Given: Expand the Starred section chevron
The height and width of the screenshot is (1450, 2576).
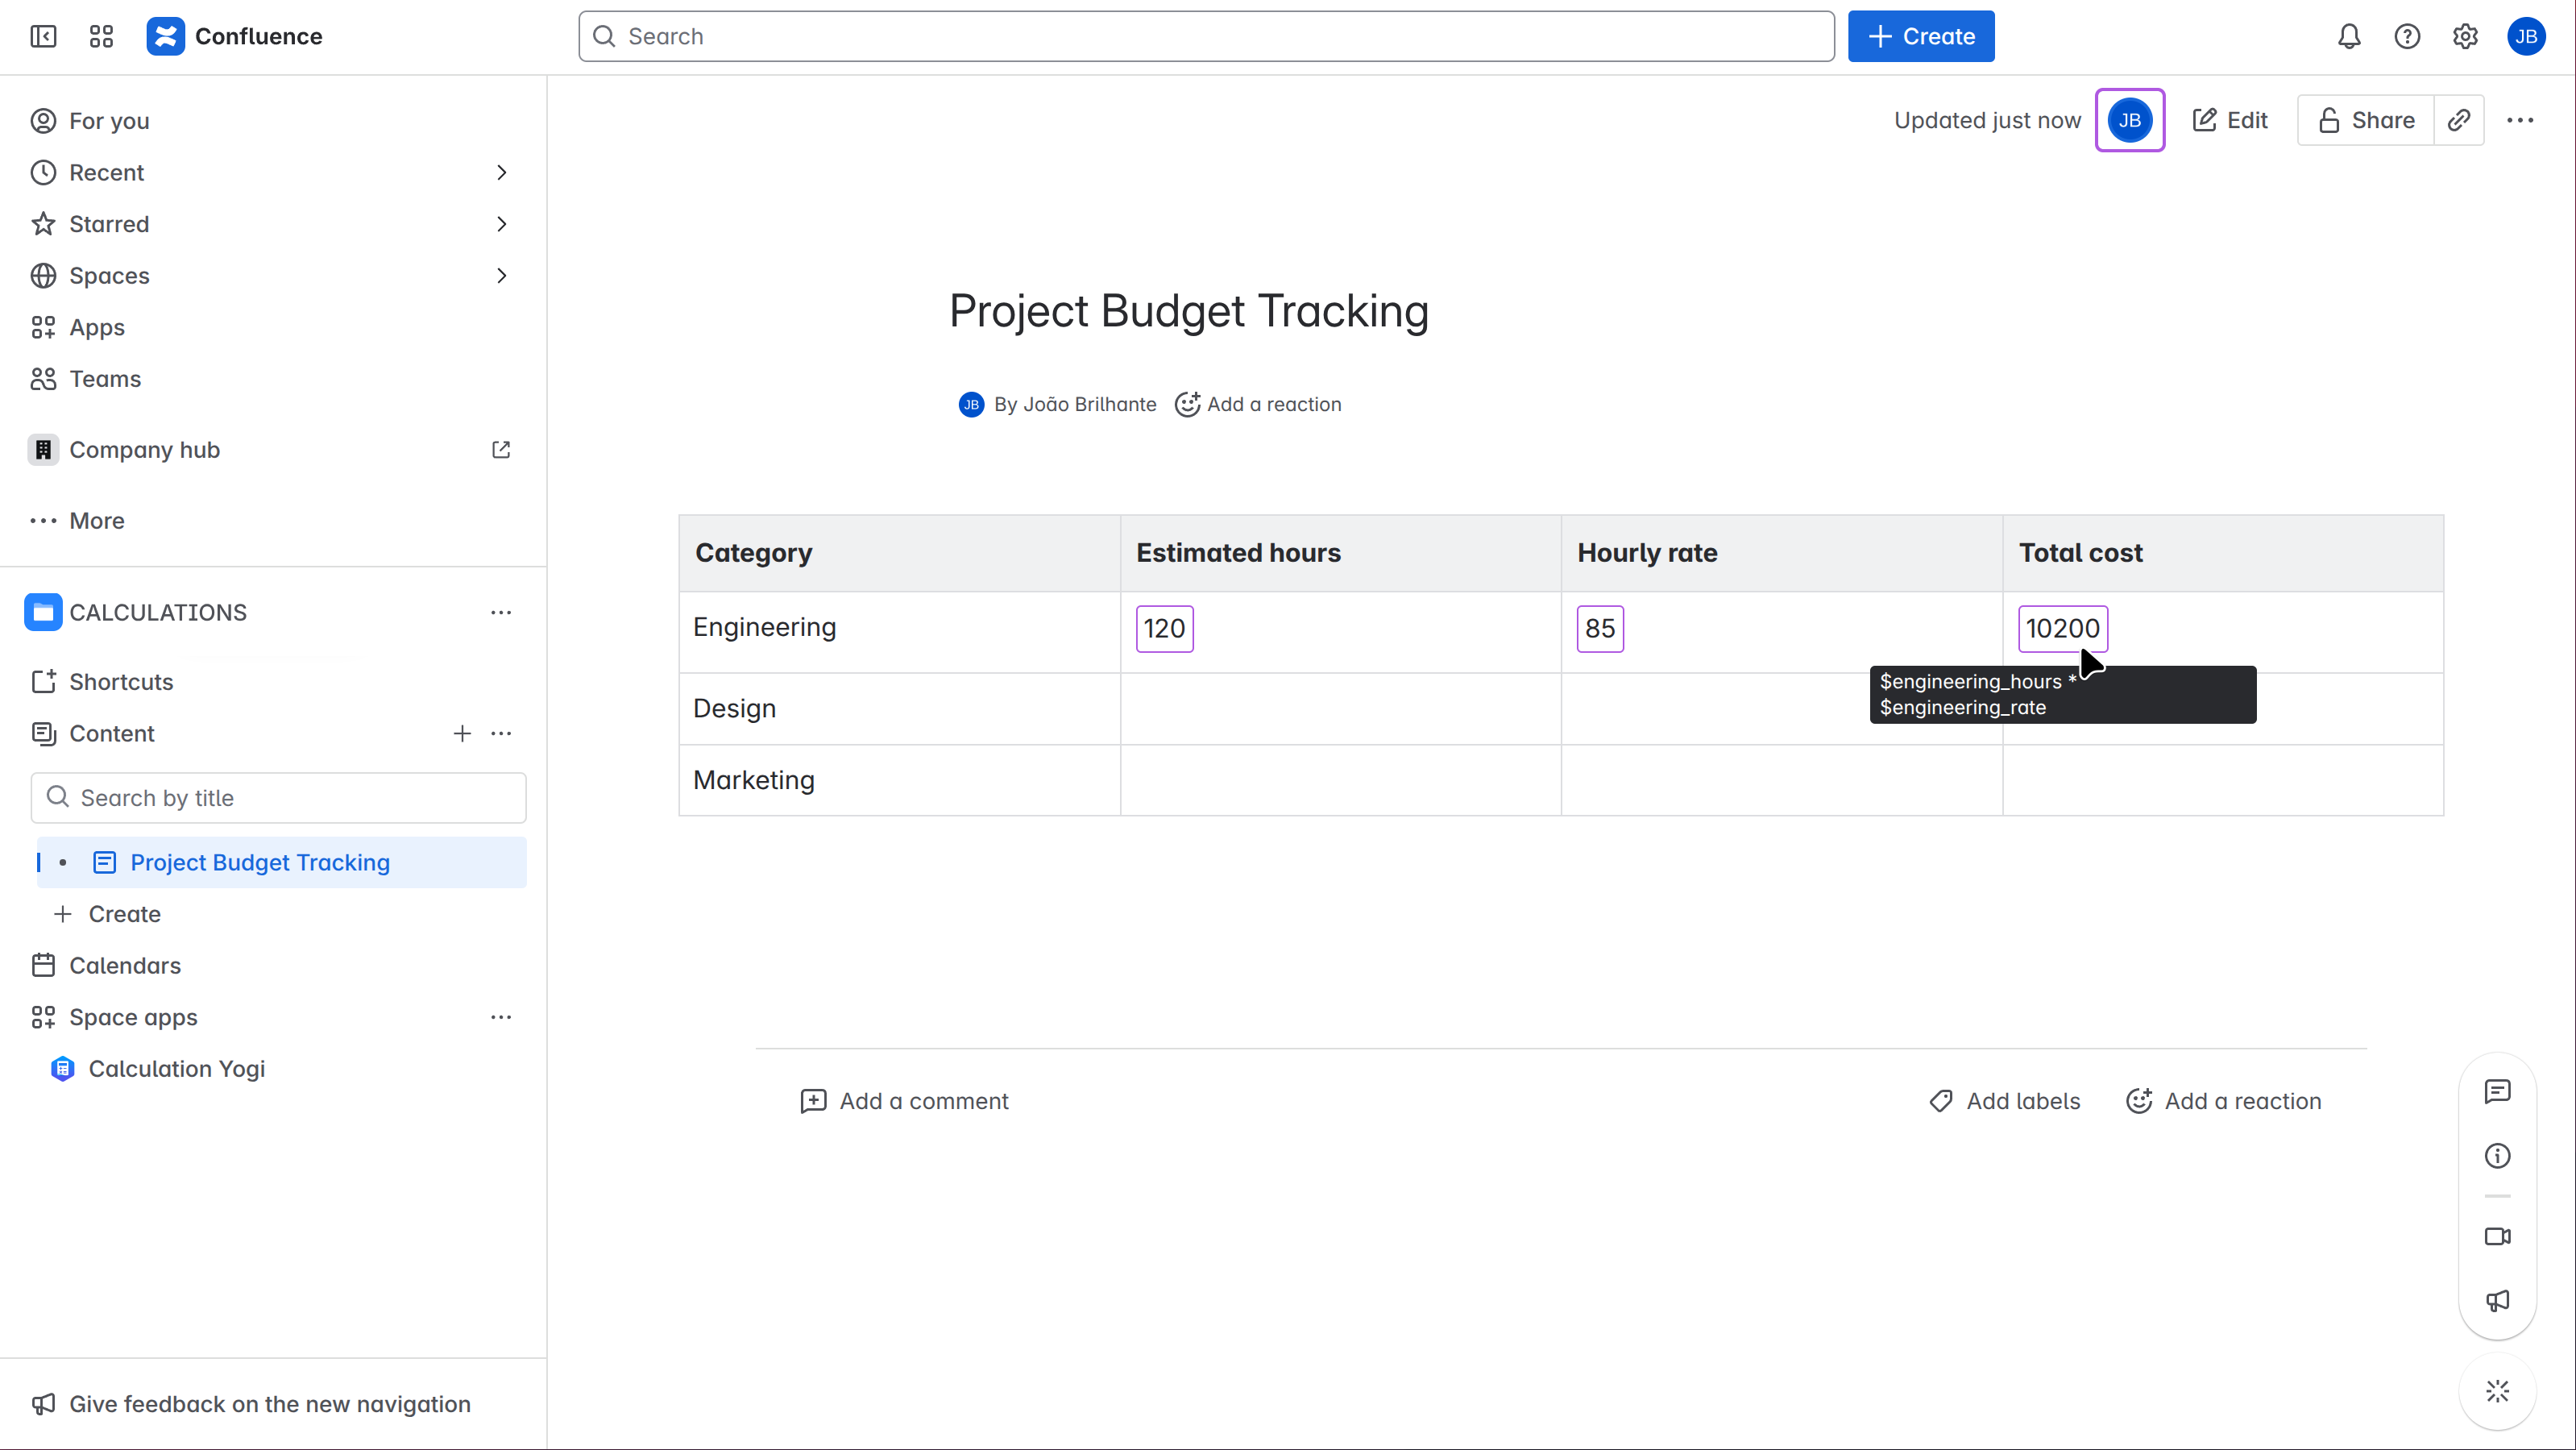Looking at the screenshot, I should (x=502, y=224).
